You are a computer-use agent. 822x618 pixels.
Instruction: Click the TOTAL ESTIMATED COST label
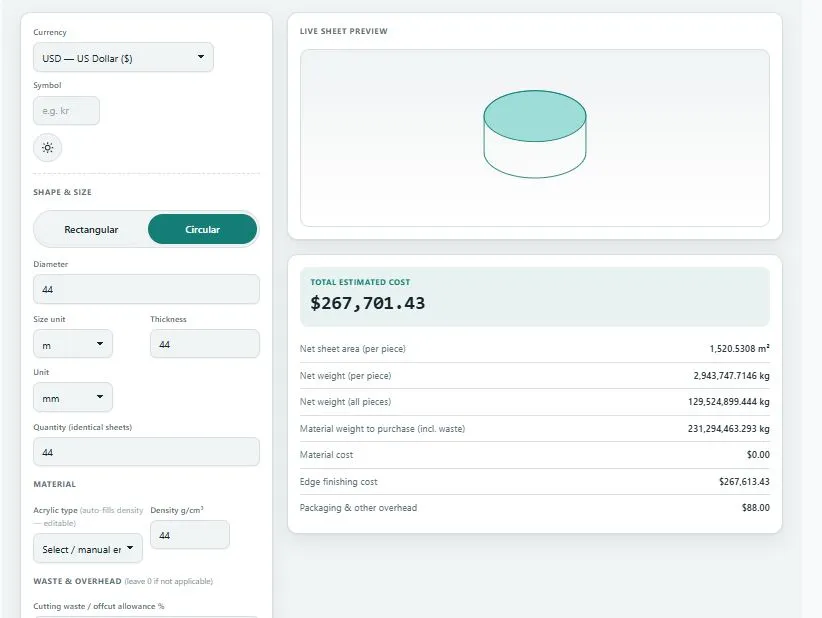pos(360,282)
